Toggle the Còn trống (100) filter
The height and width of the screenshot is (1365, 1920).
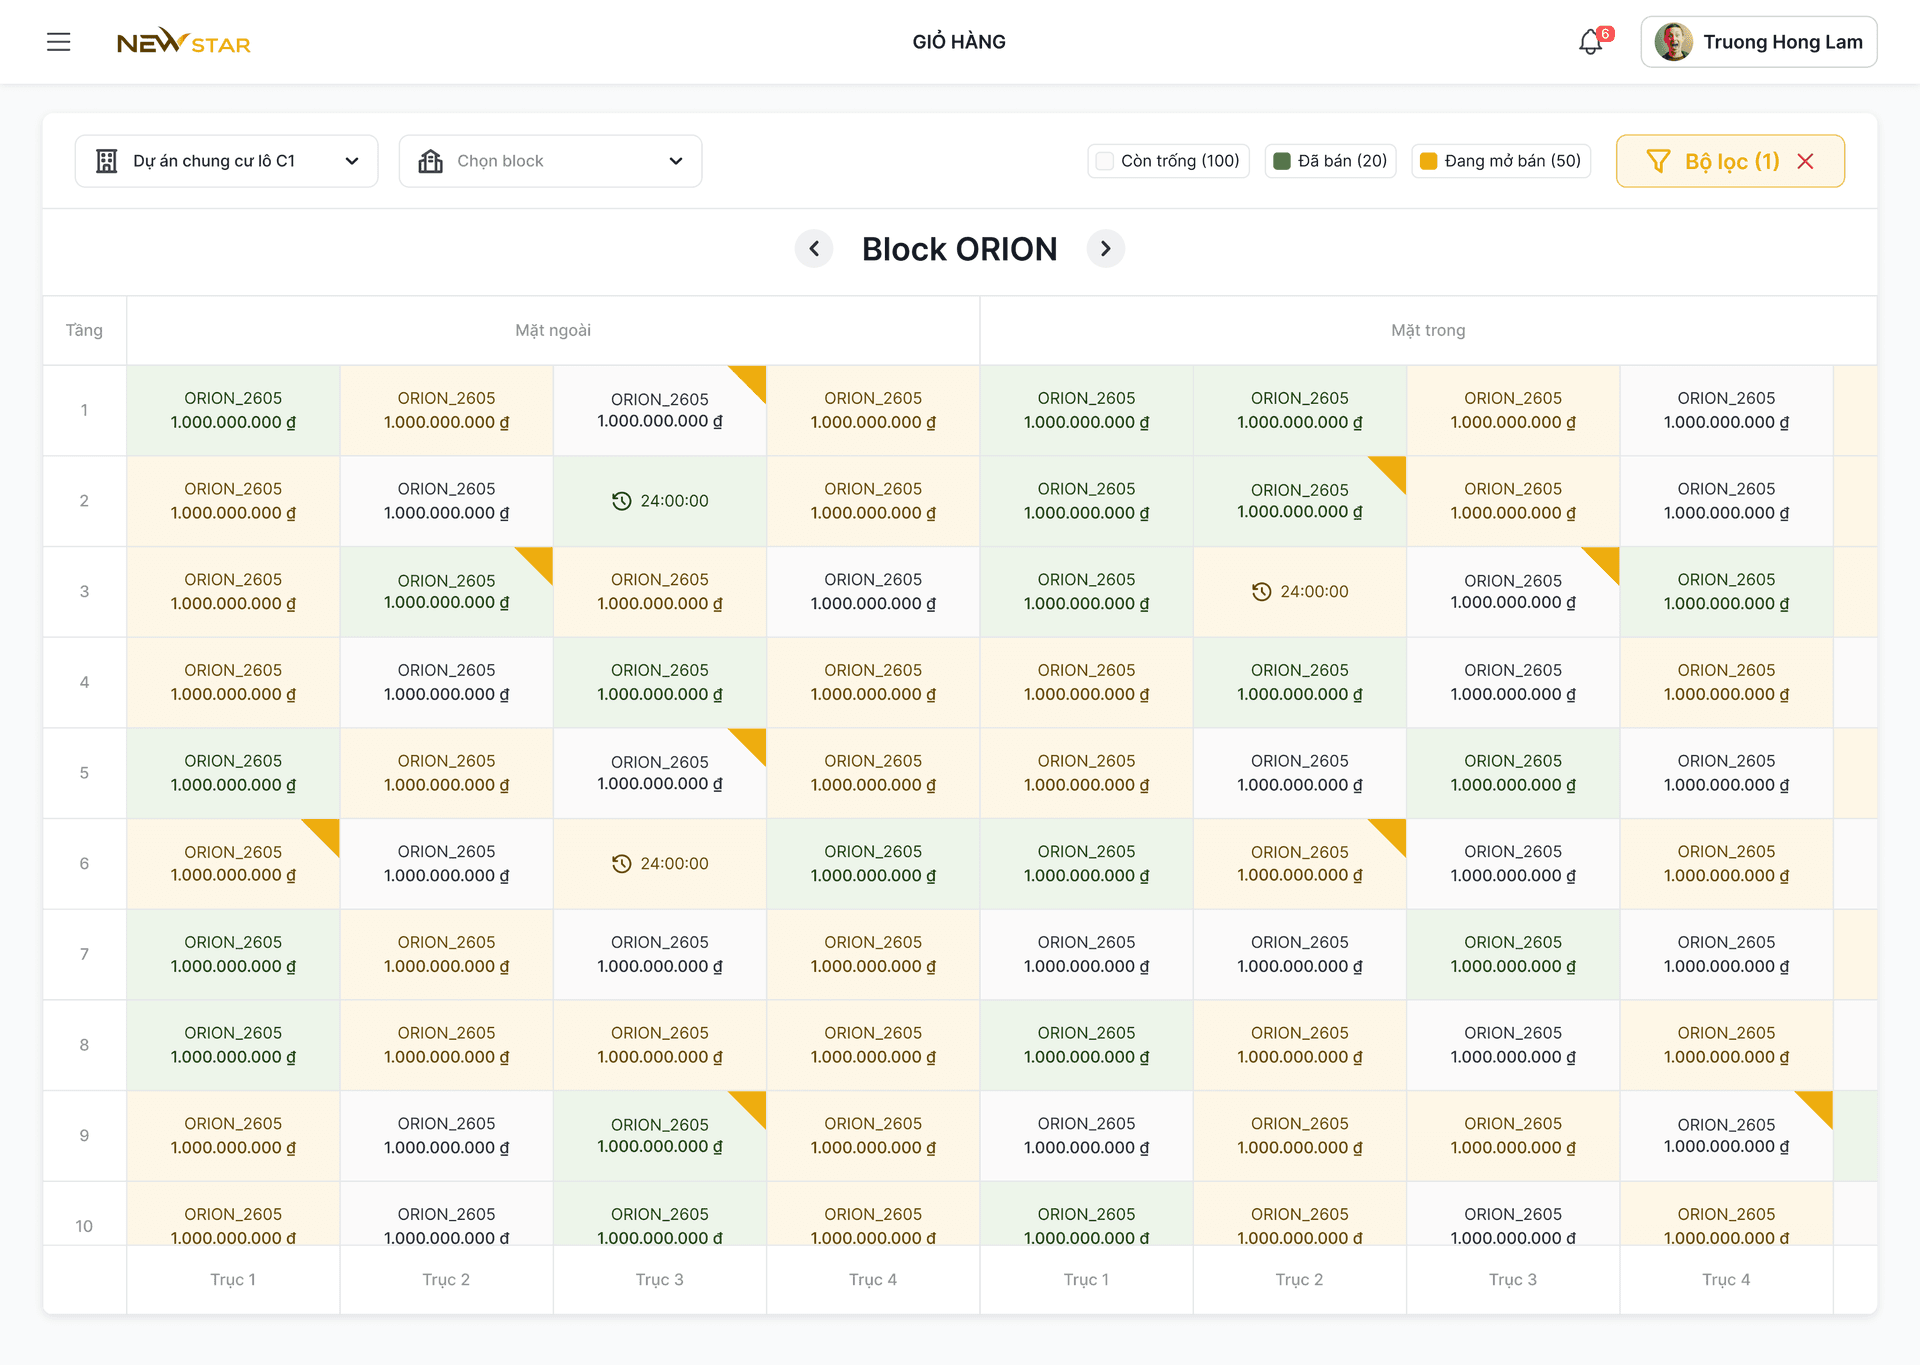tap(1168, 161)
